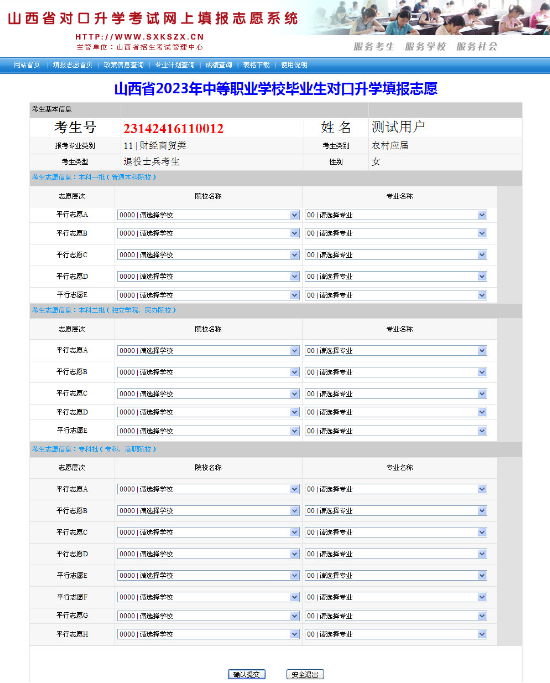
Task: Click the 安全退出 button
Action: click(305, 674)
